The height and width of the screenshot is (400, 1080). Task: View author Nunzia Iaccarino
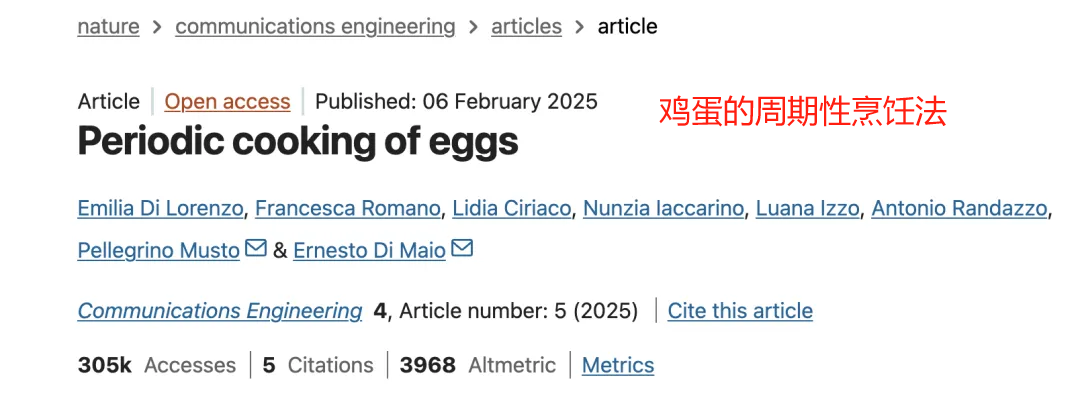click(x=663, y=208)
